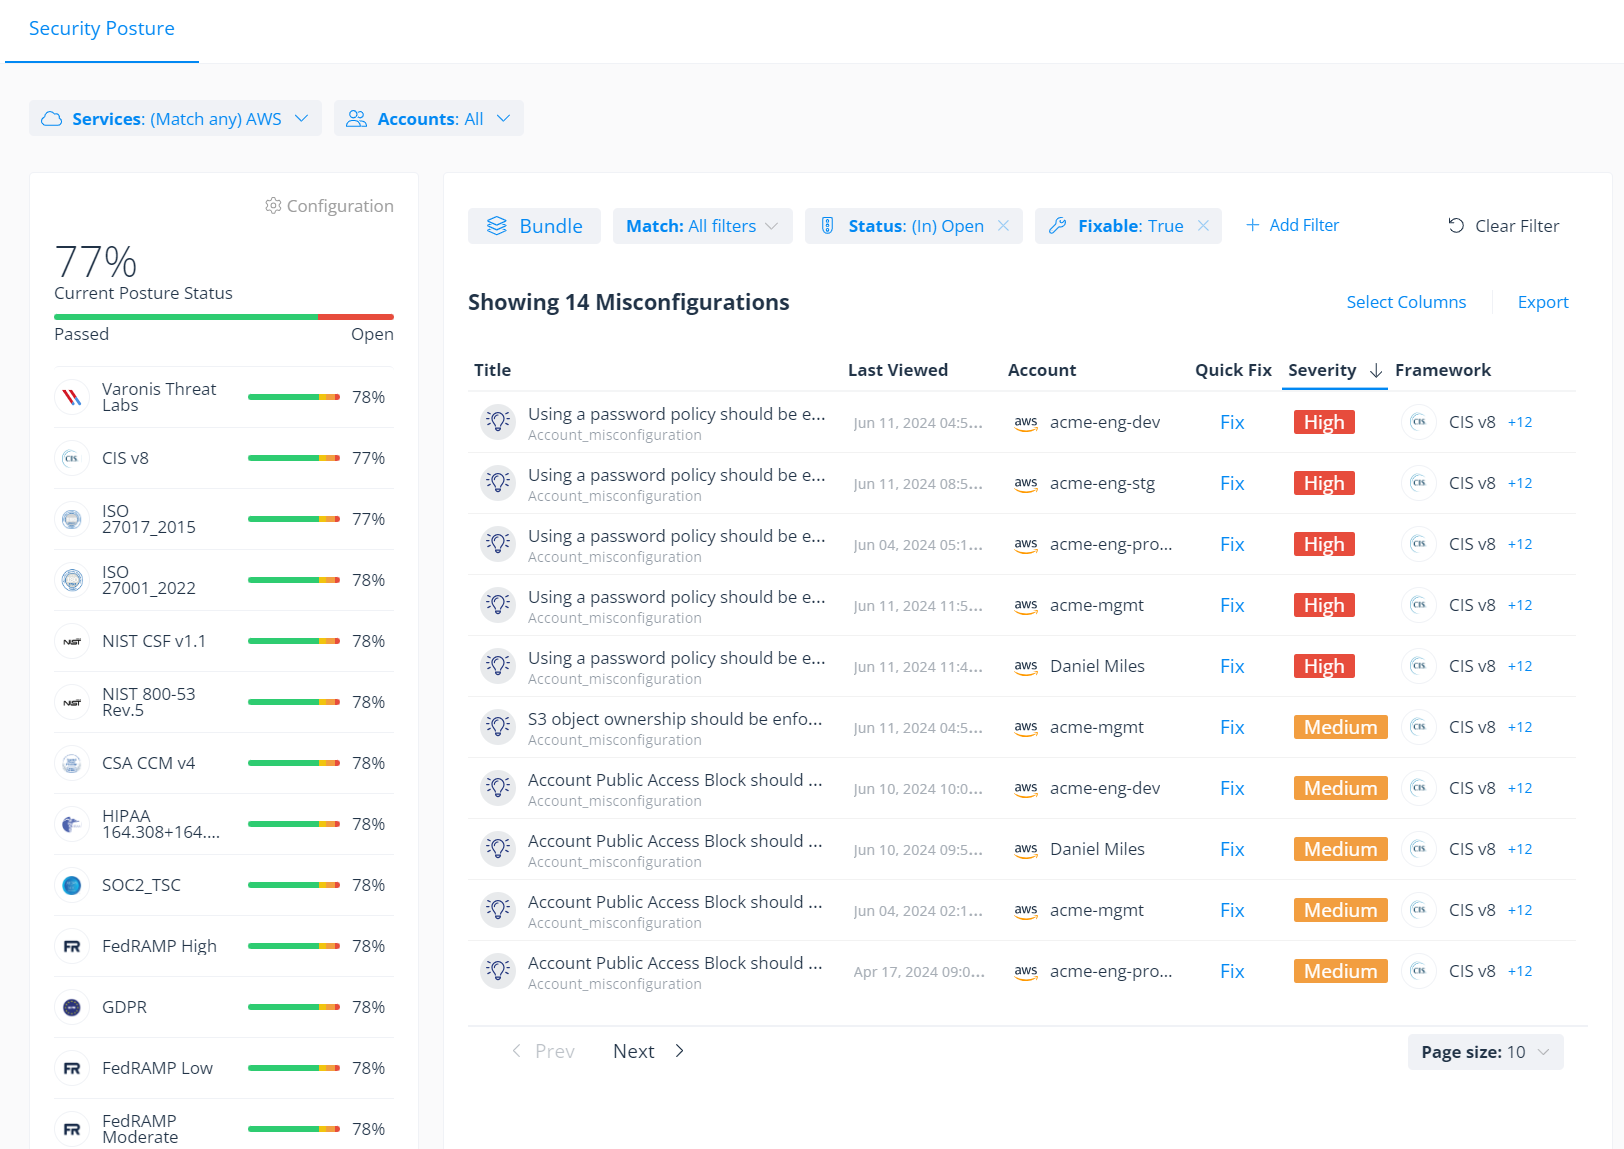The height and width of the screenshot is (1149, 1624).
Task: Remove the Fixable: True filter
Action: (x=1203, y=226)
